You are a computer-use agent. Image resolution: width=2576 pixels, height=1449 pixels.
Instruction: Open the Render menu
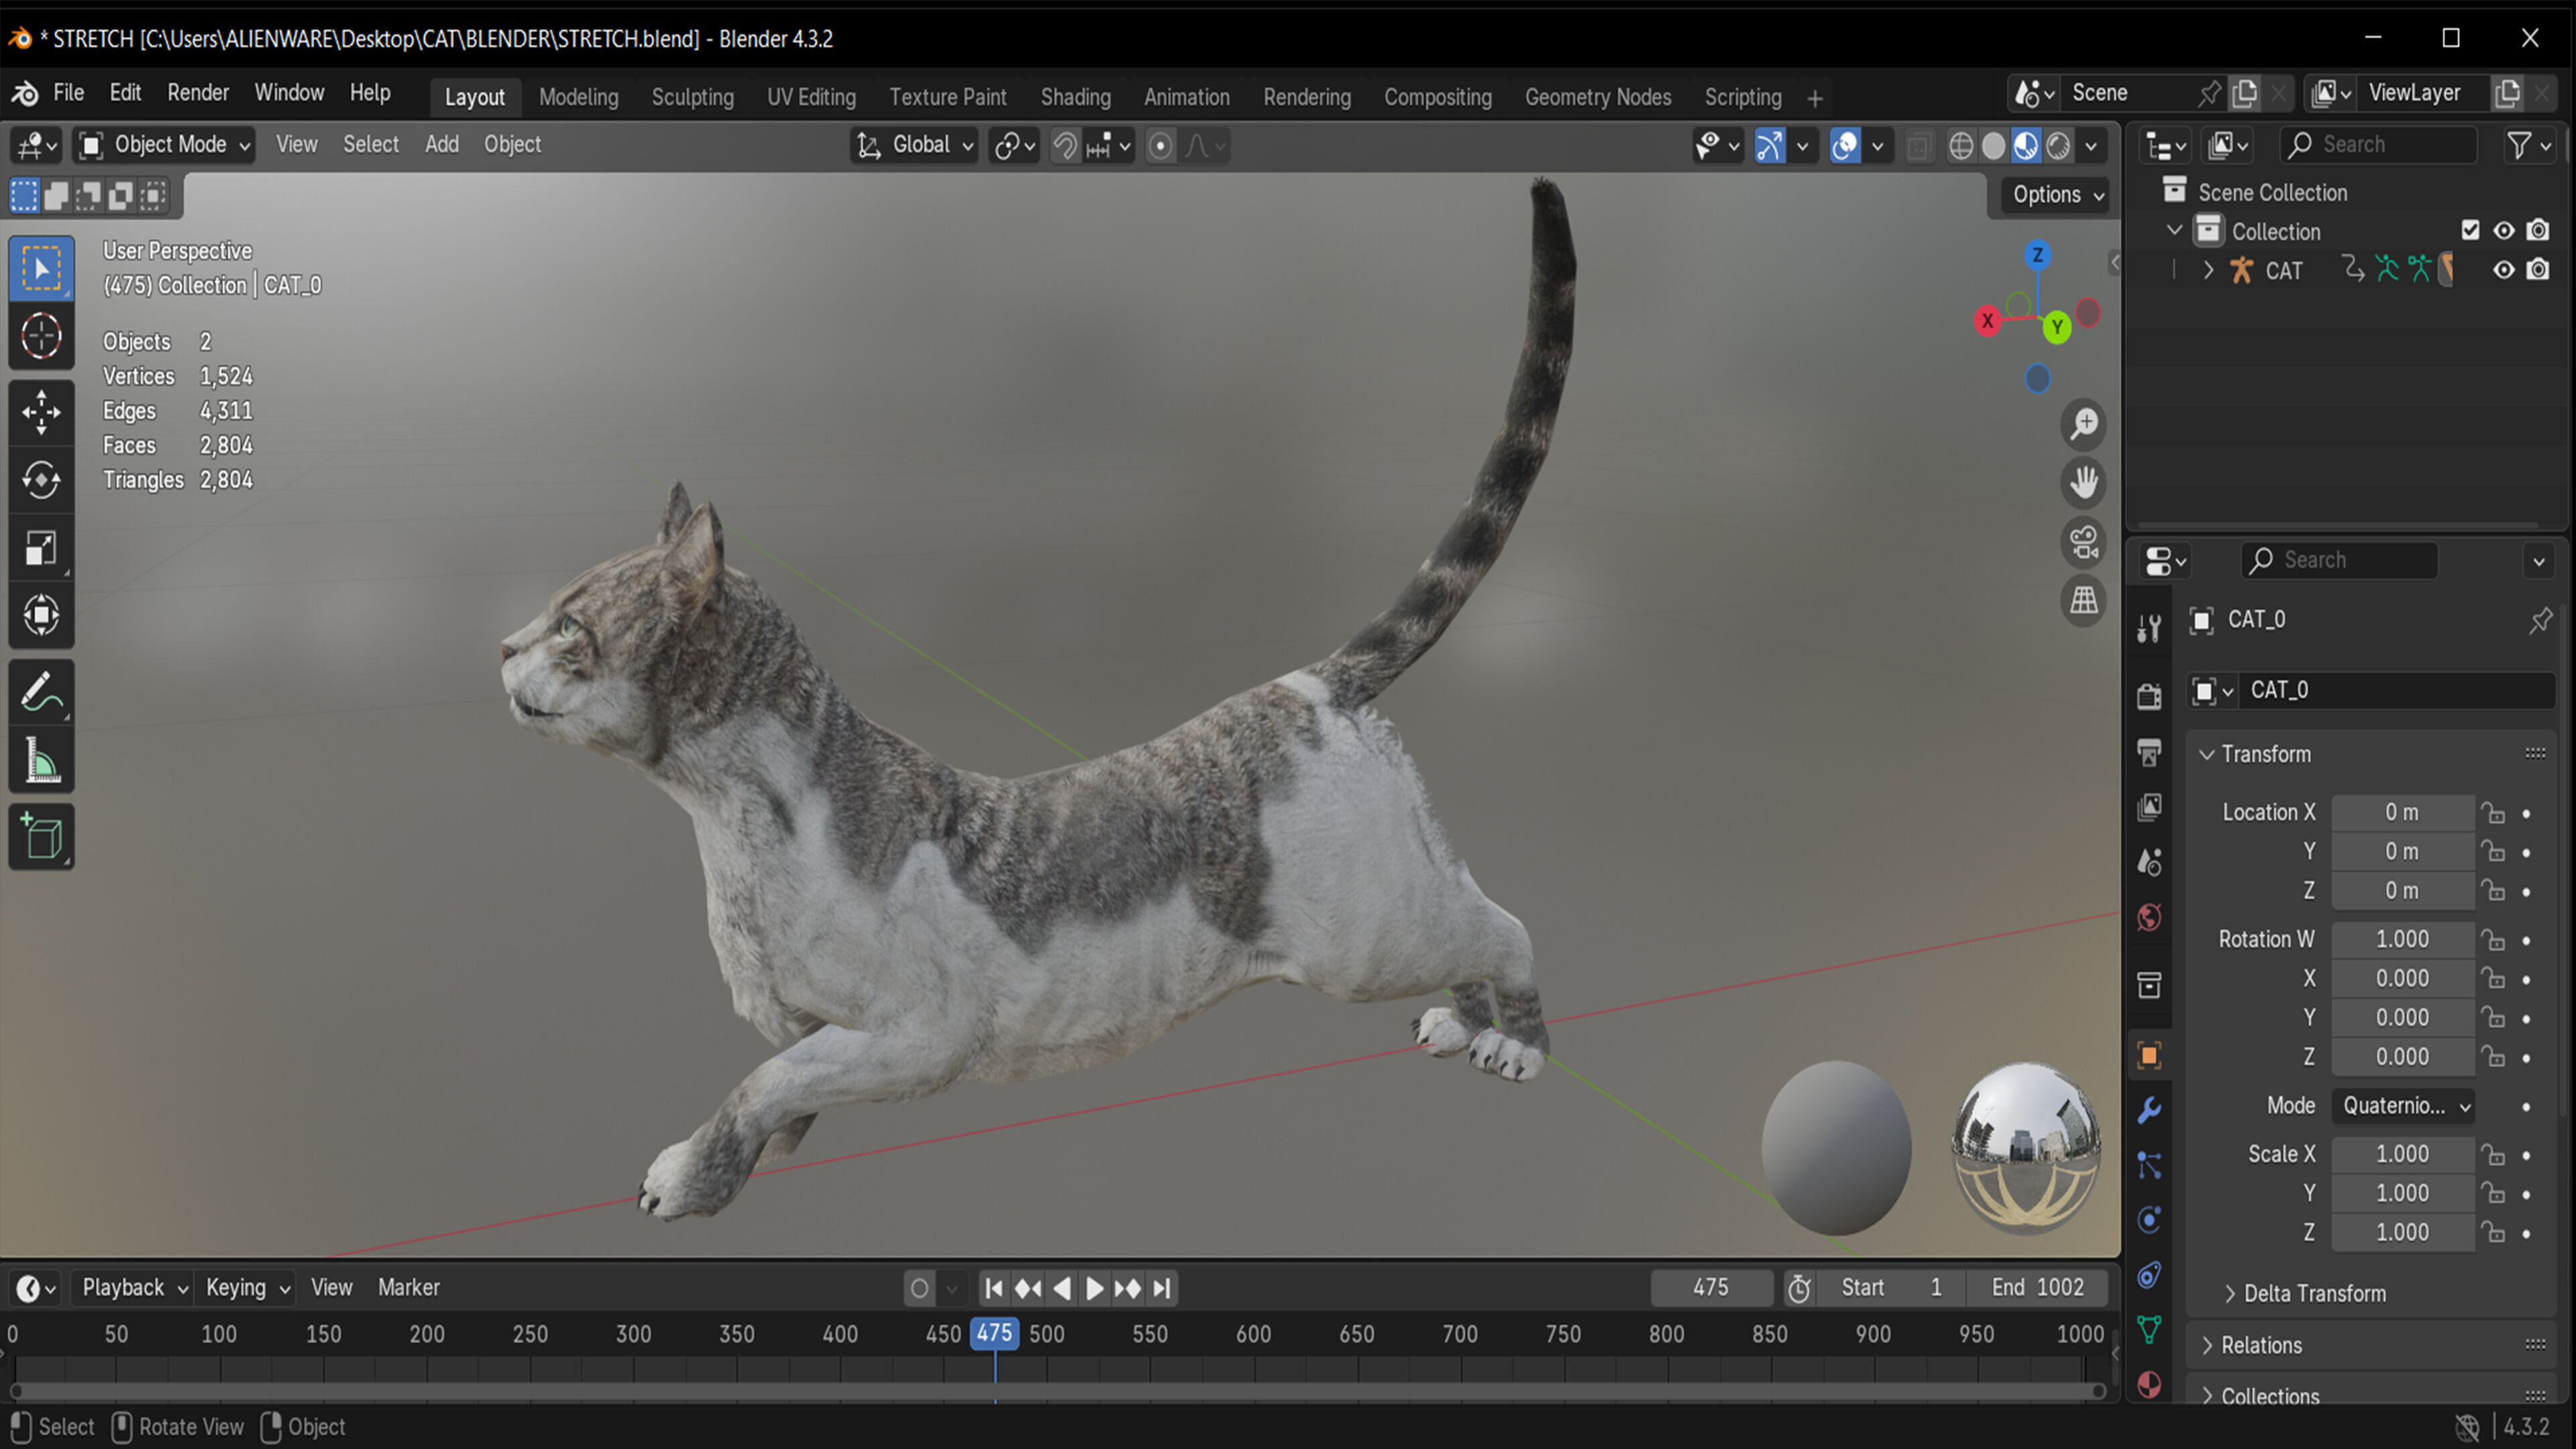(198, 93)
